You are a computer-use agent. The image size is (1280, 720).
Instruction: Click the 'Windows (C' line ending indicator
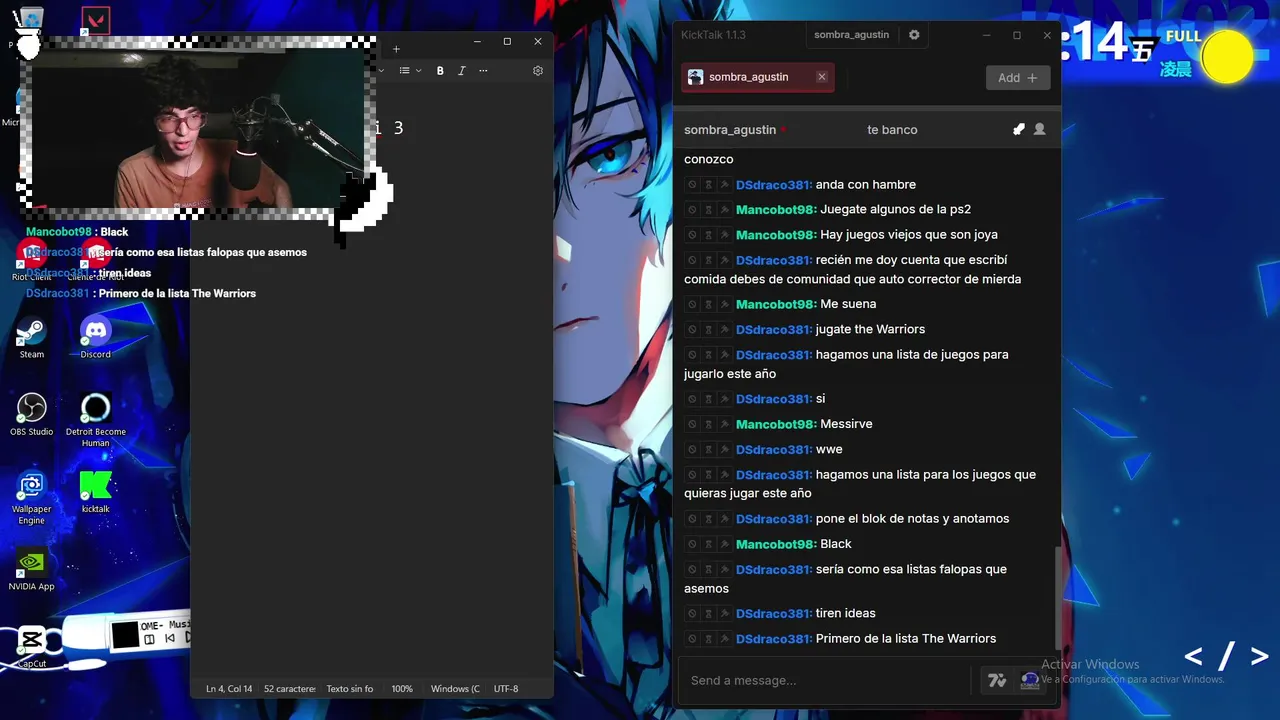click(x=455, y=689)
